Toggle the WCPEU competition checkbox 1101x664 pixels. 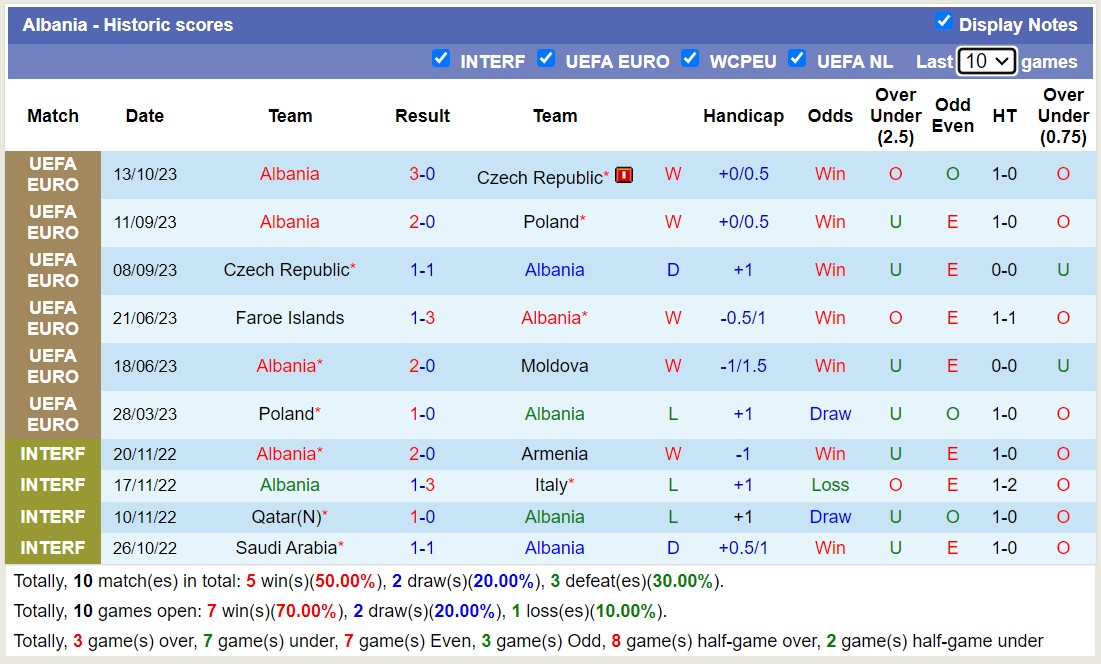(x=690, y=59)
